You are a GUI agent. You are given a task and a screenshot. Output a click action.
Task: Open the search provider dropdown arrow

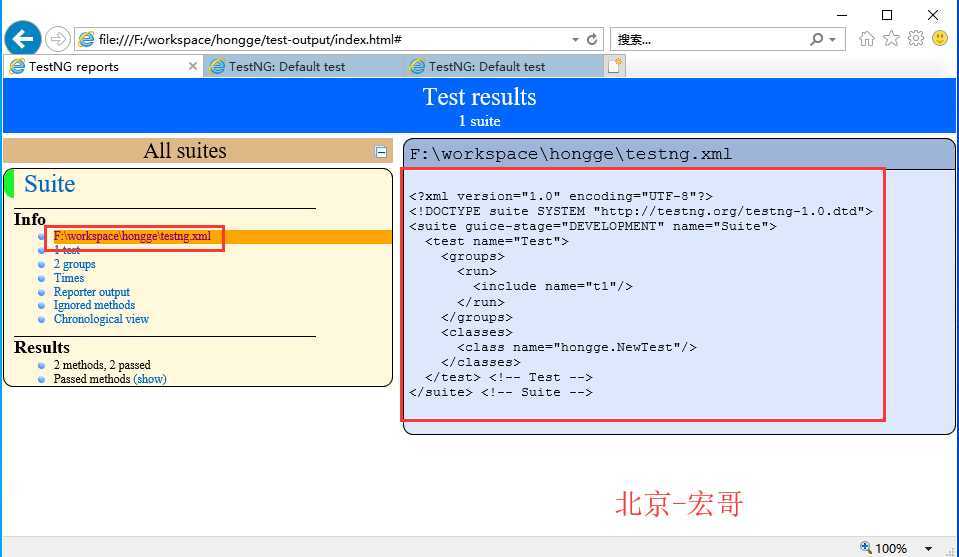click(832, 40)
